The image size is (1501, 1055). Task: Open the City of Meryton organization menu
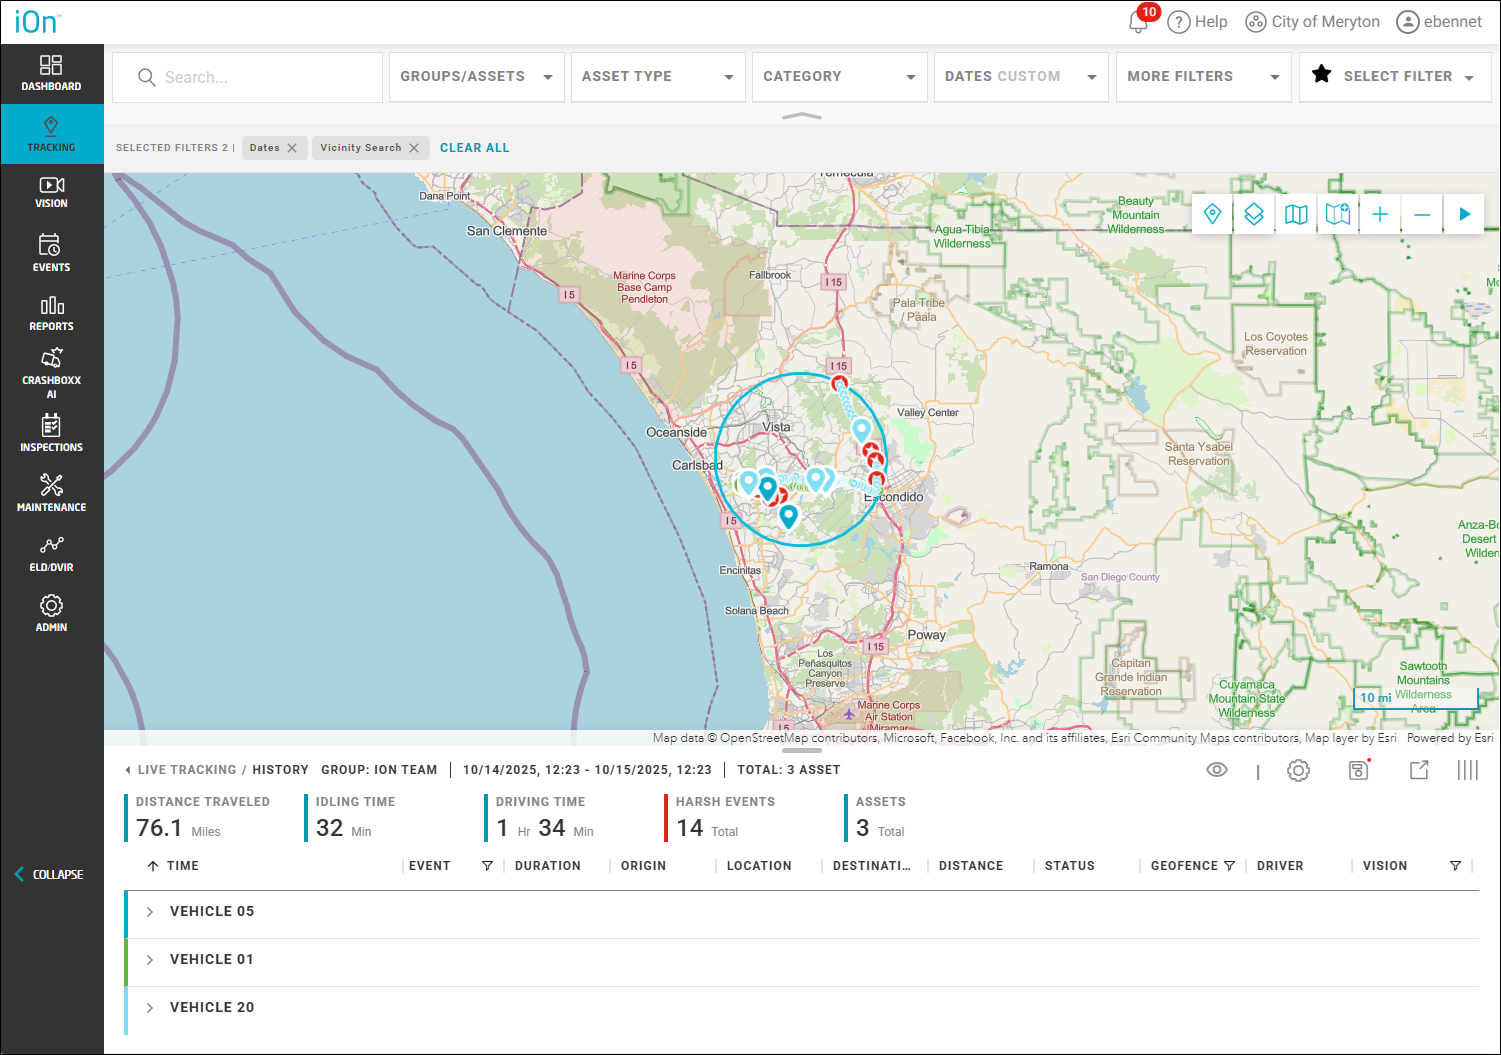click(1312, 22)
